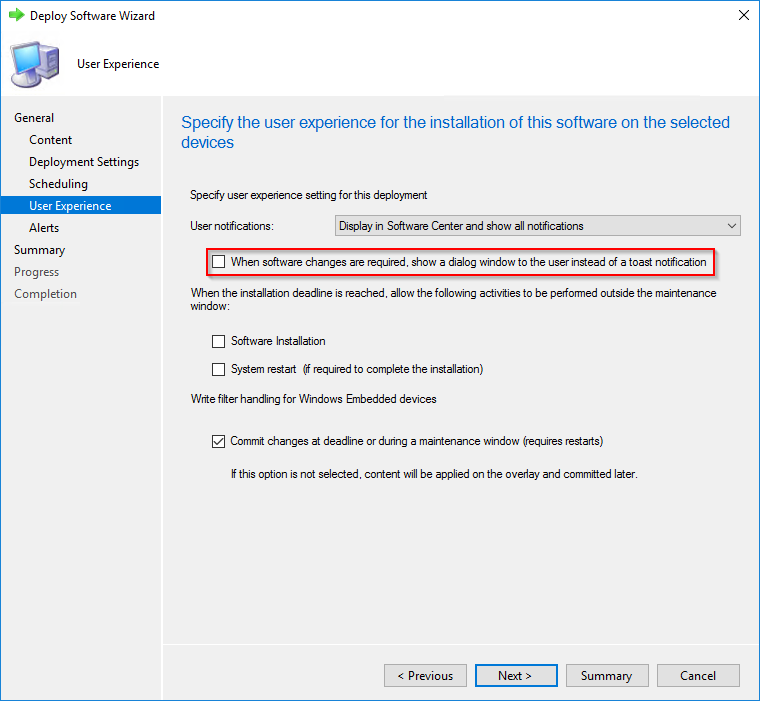
Task: Tick the System restart checkbox
Action: click(219, 369)
